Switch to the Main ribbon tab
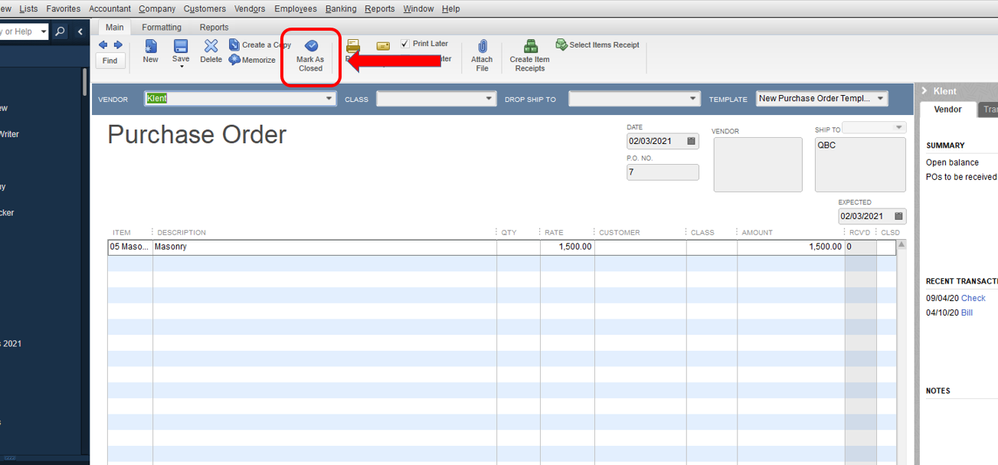The height and width of the screenshot is (465, 998). (x=115, y=27)
